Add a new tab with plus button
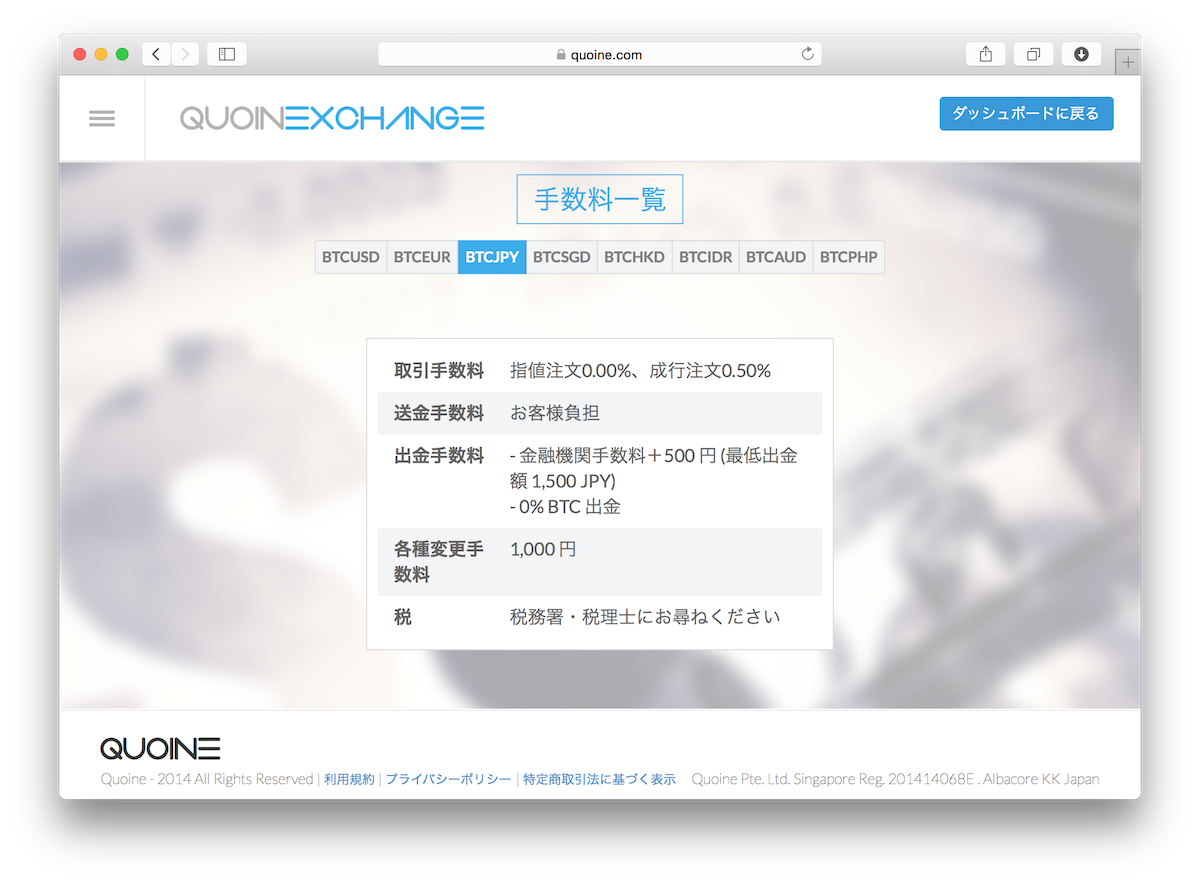 (1128, 62)
